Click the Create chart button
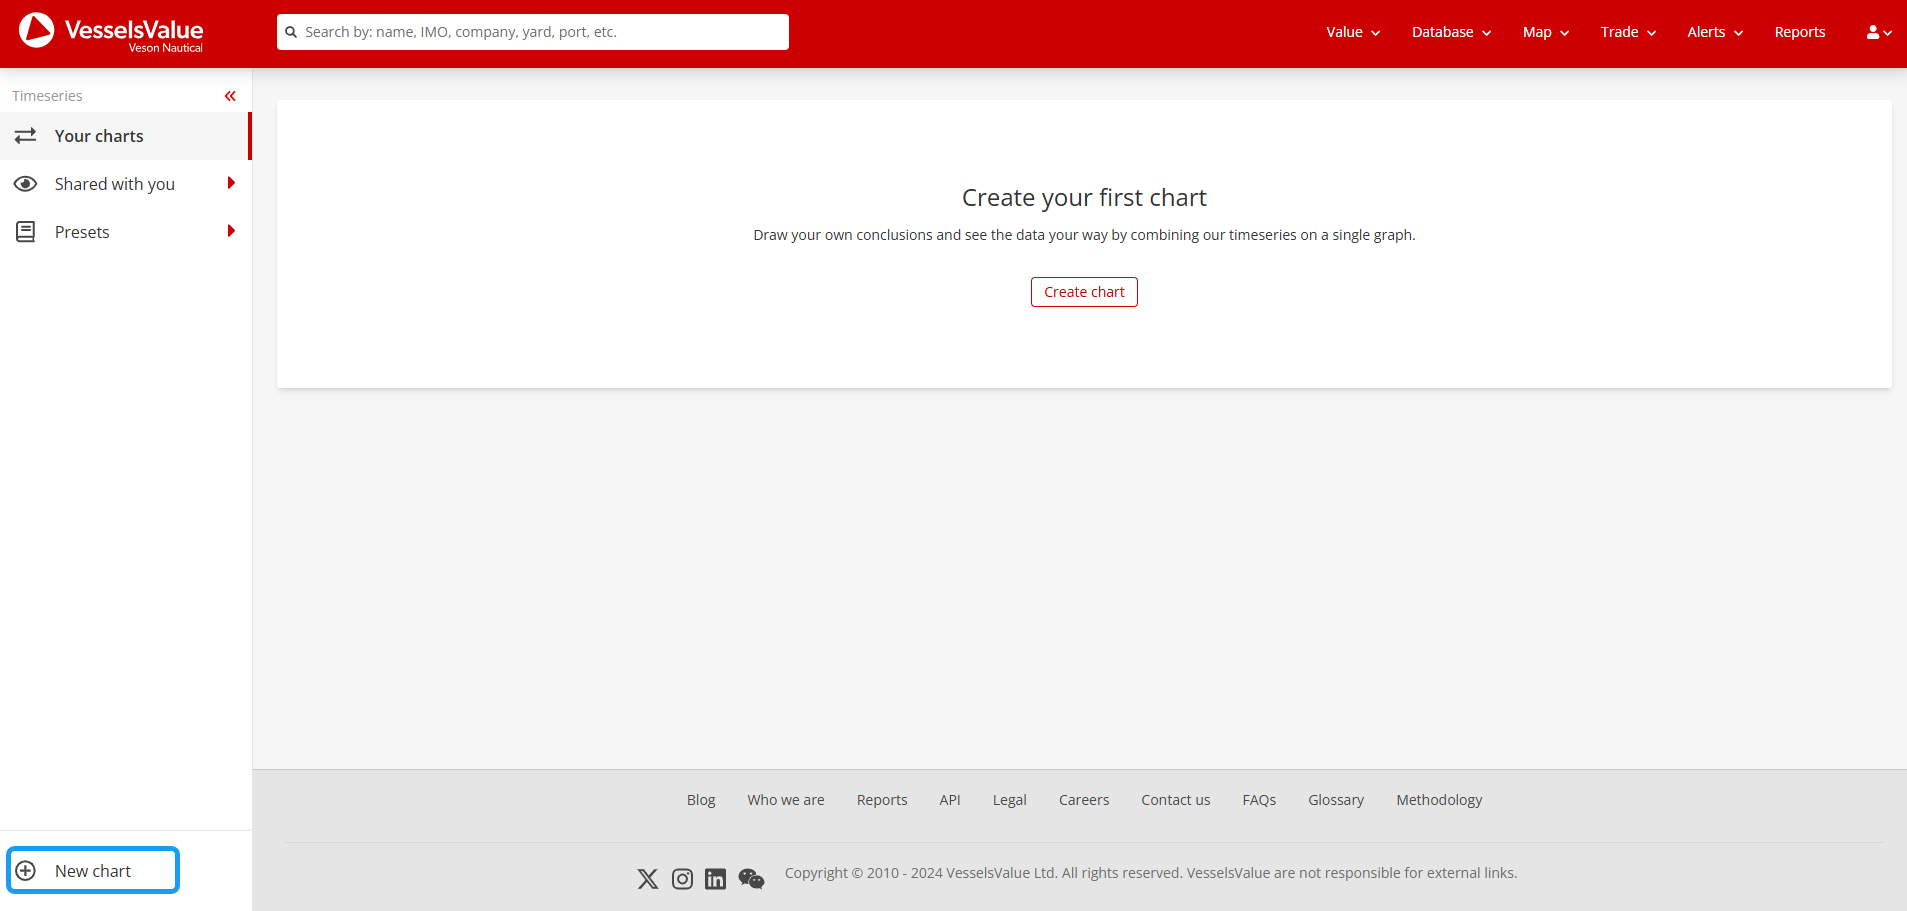The image size is (1907, 911). click(1083, 291)
